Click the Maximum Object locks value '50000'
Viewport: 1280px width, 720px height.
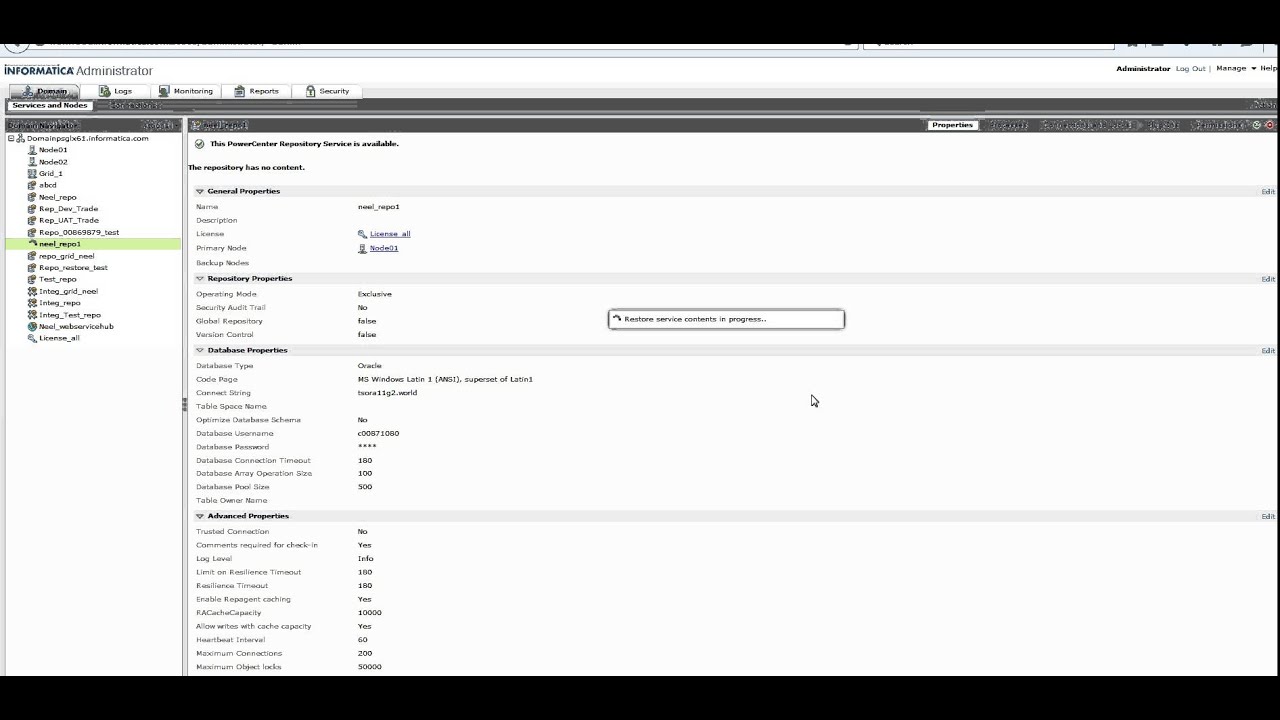(370, 667)
